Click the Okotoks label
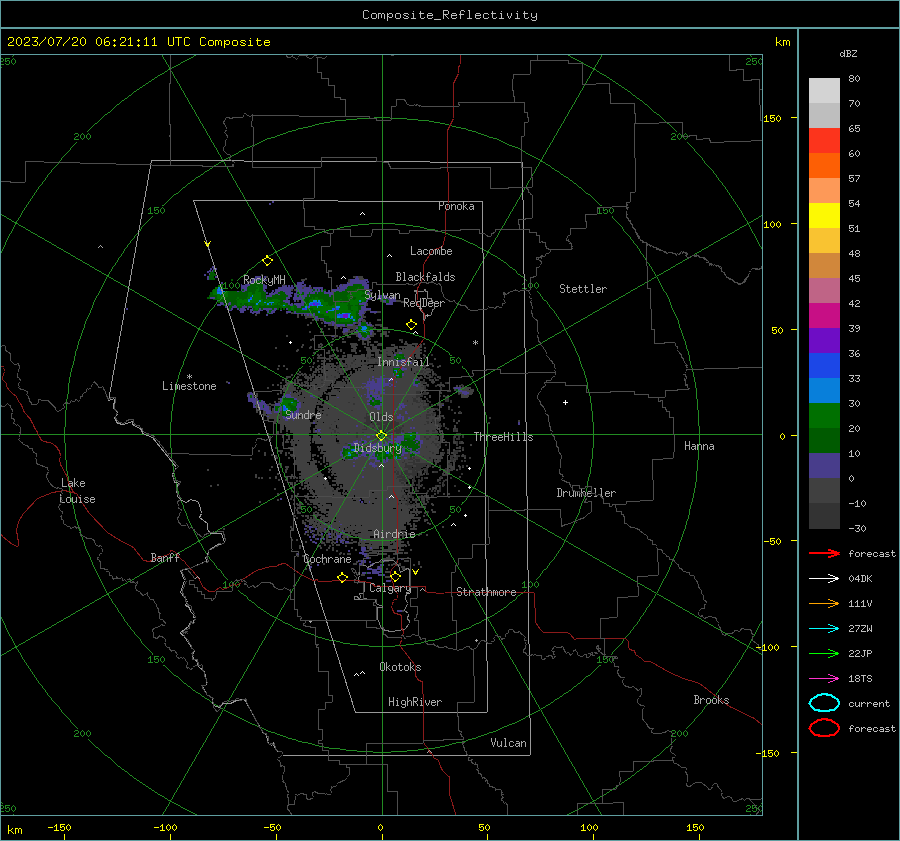 [400, 668]
